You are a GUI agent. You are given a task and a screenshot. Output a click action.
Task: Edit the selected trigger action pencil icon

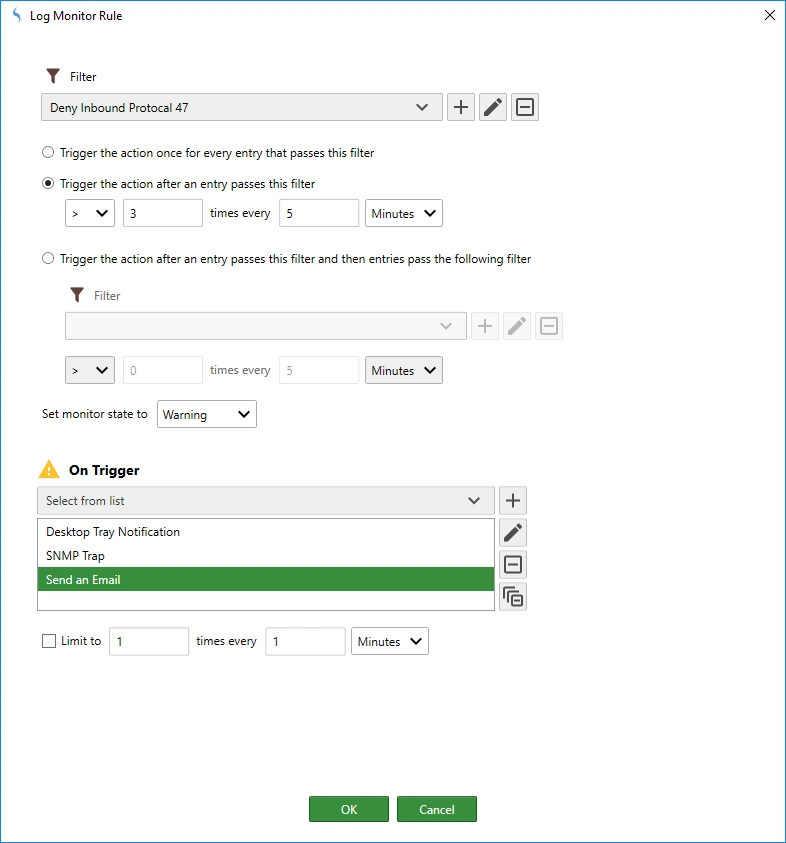click(513, 533)
